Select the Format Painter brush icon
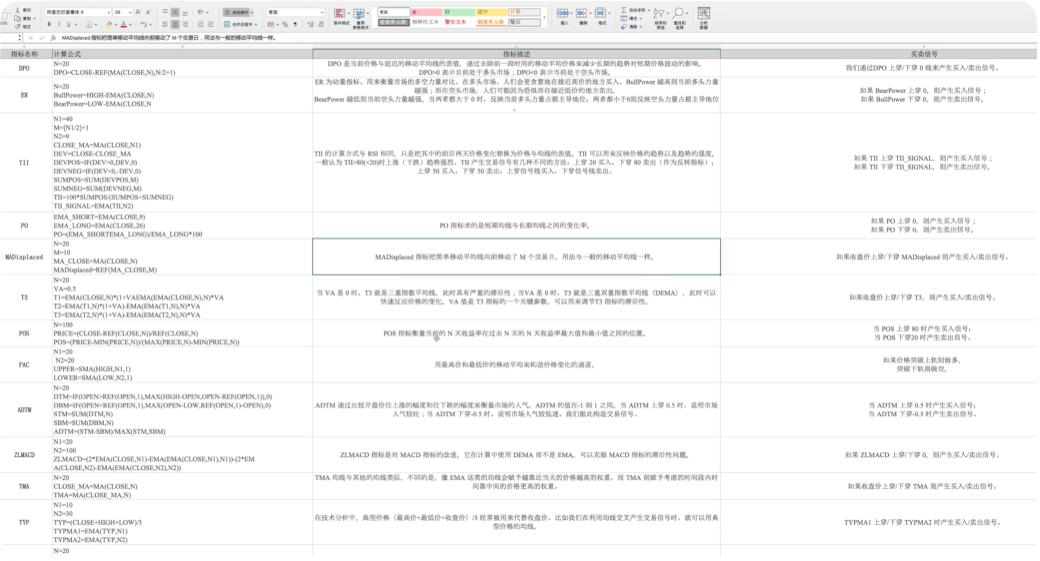Image resolution: width=1040 pixels, height=561 pixels. (x=17, y=27)
